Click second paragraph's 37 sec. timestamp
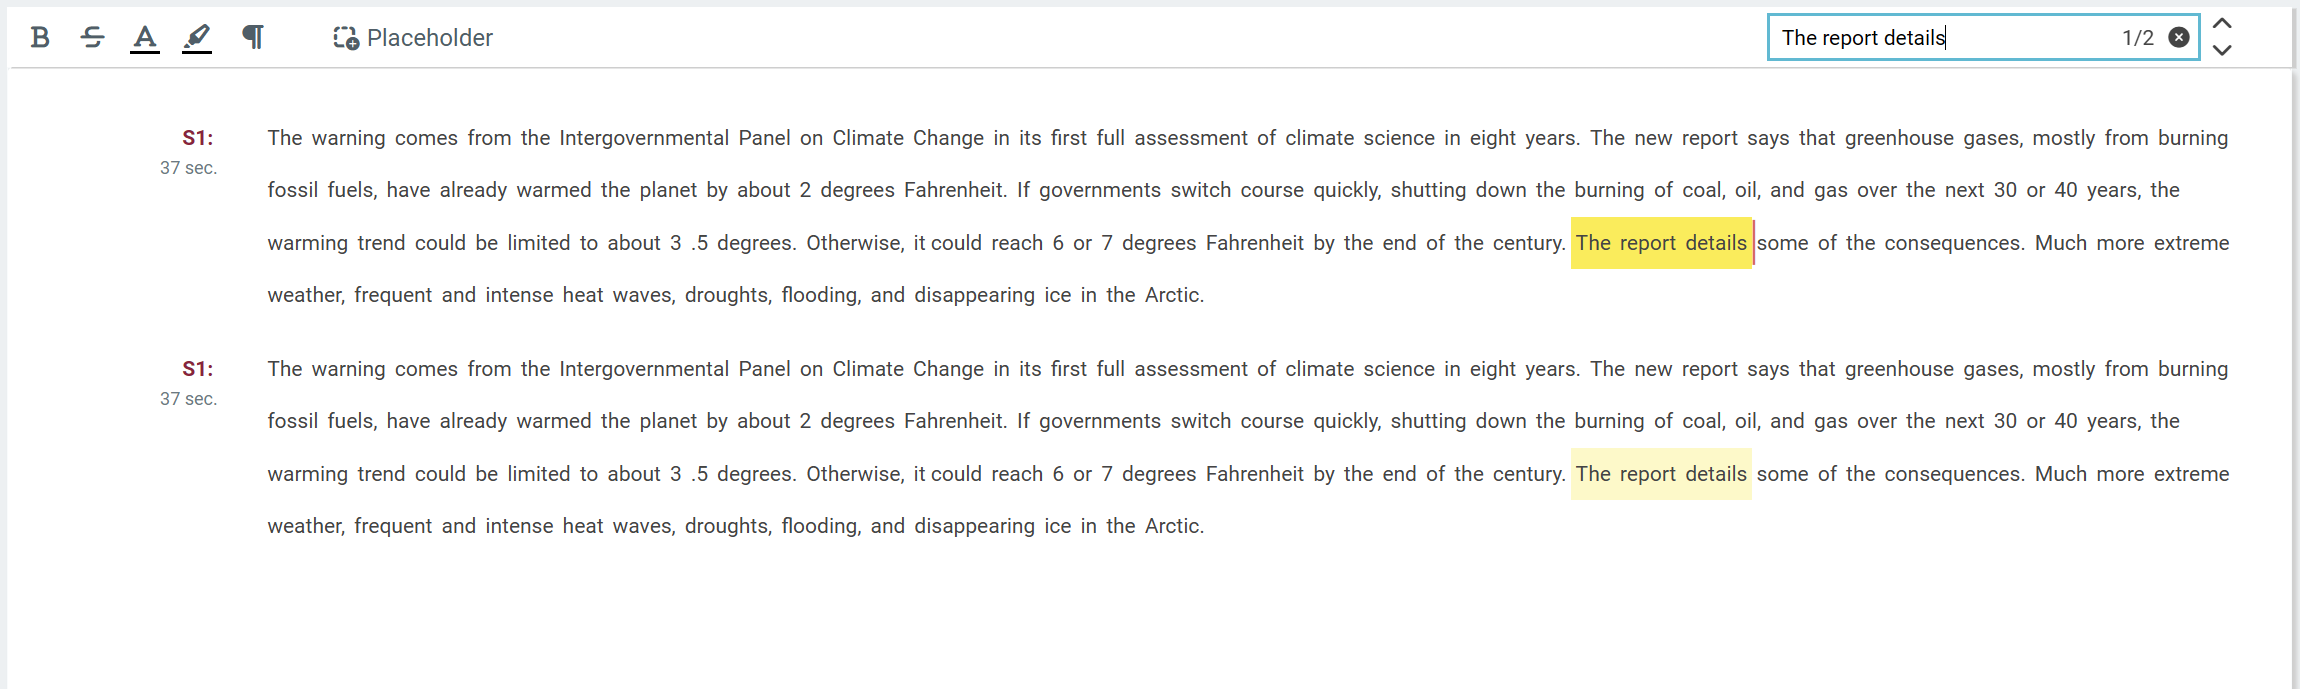 pos(188,399)
